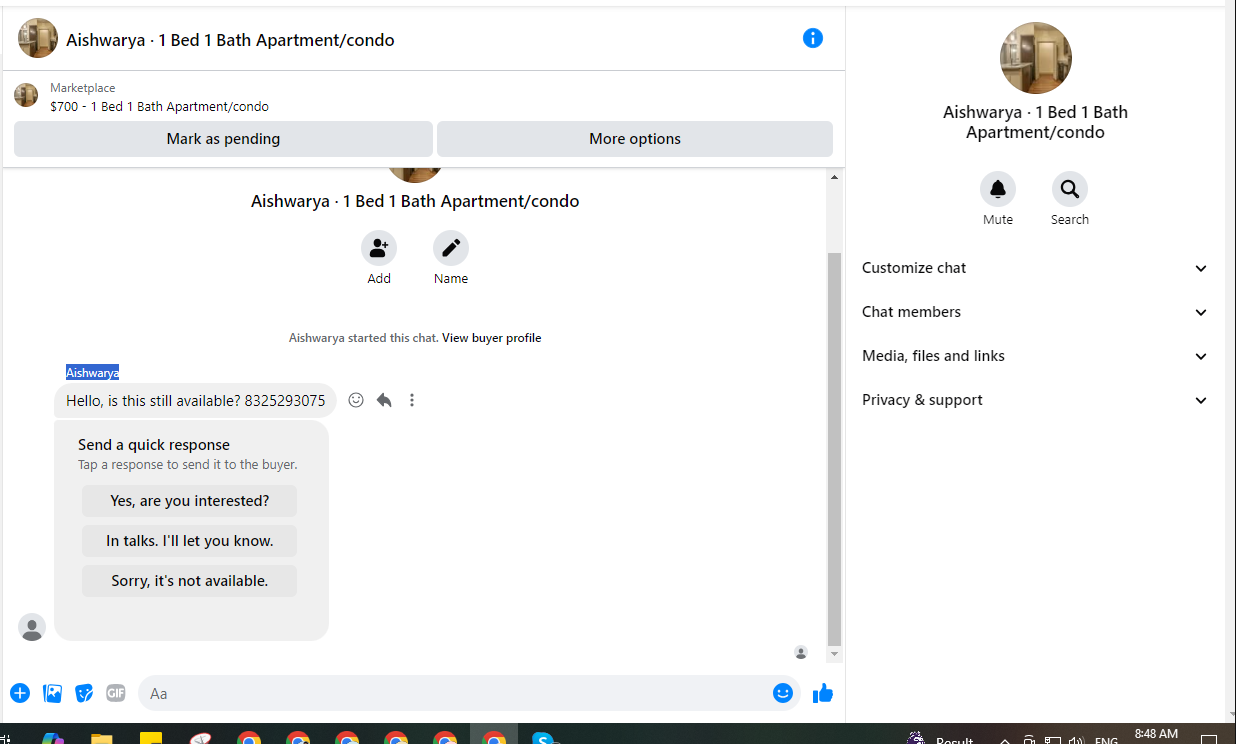Click the Add people icon

(379, 247)
